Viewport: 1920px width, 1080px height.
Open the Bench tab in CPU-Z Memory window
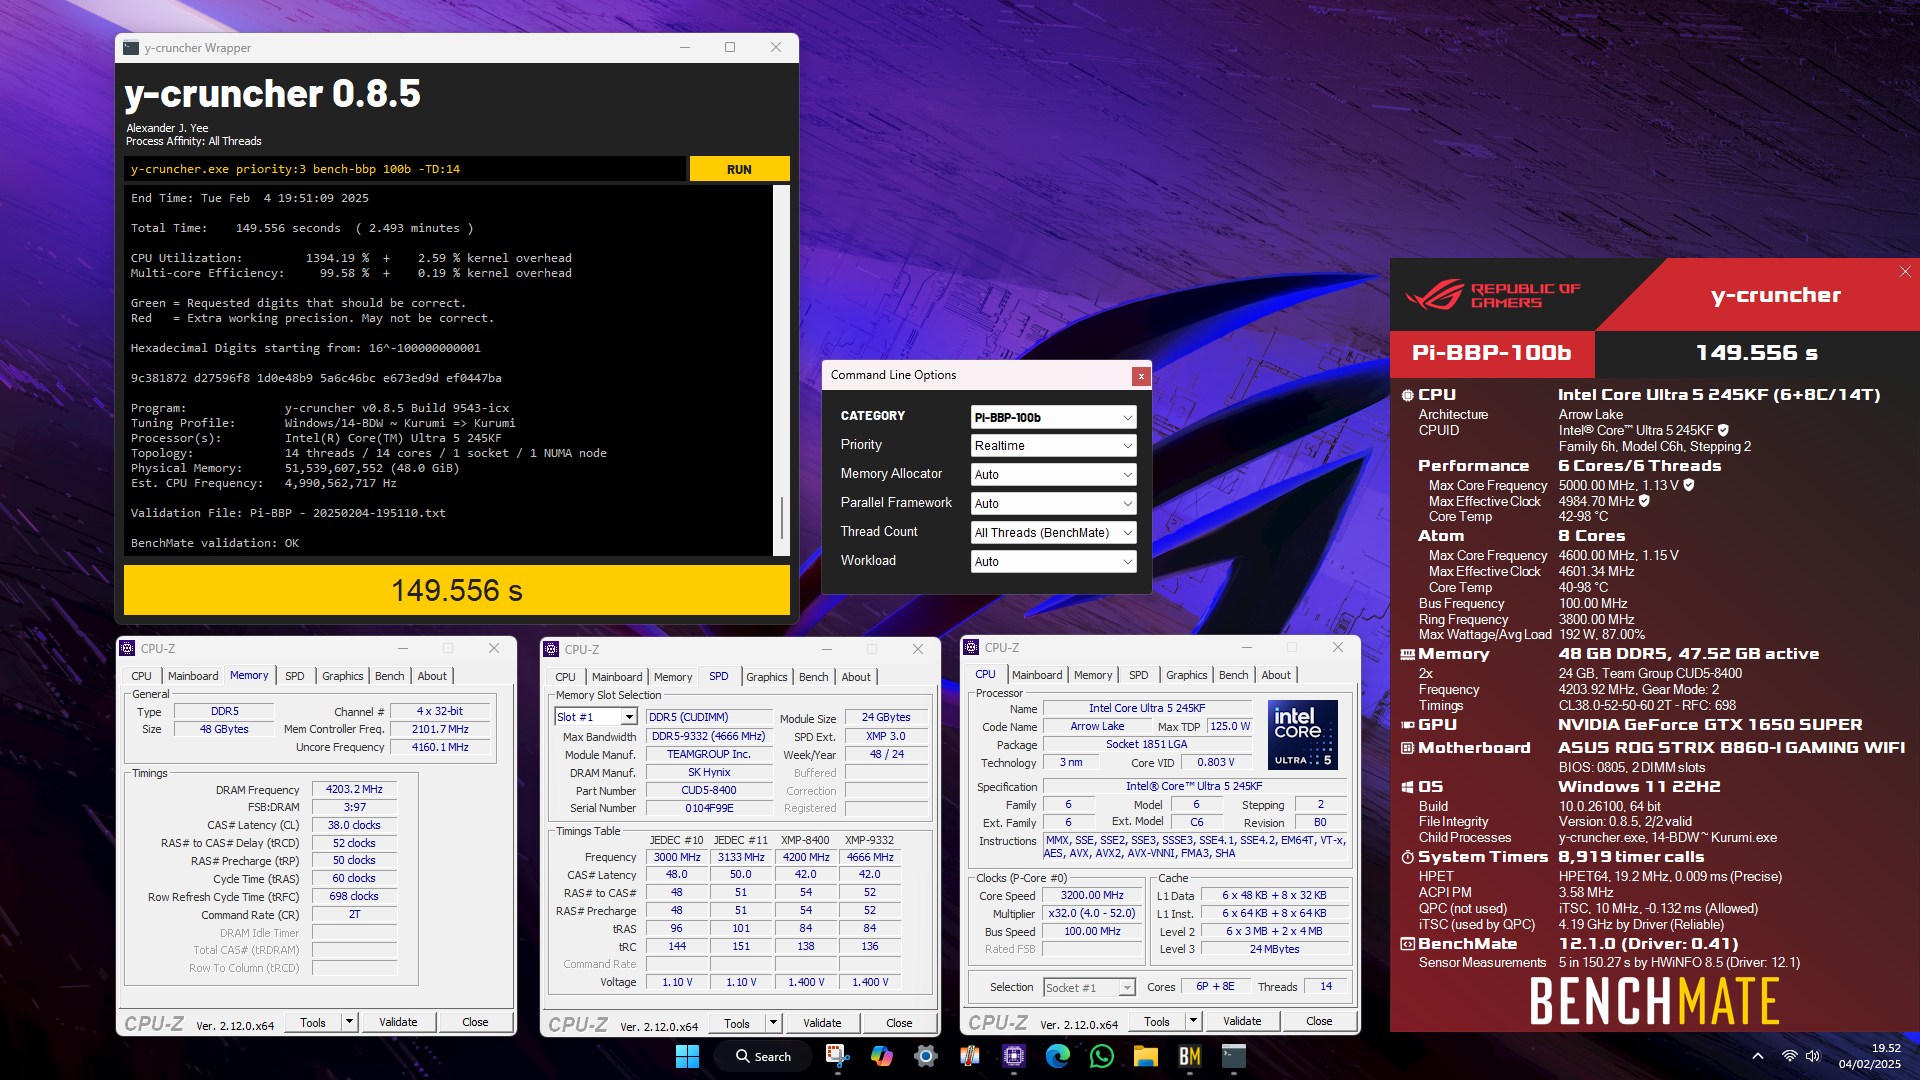390,676
